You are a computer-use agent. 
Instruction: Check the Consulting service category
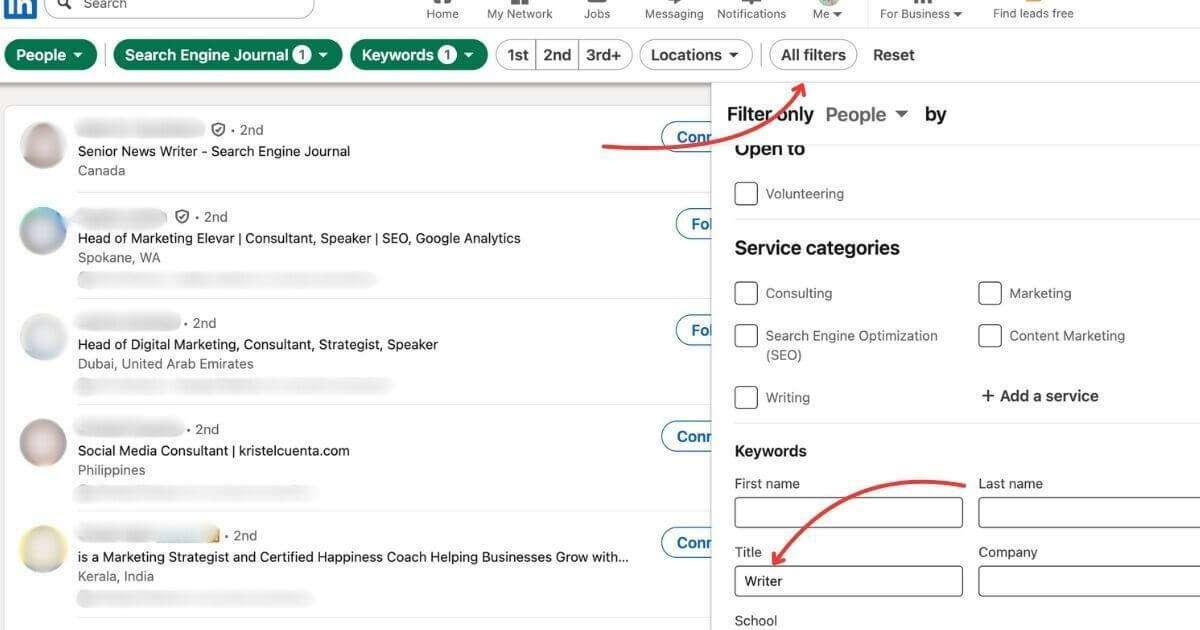coord(745,292)
